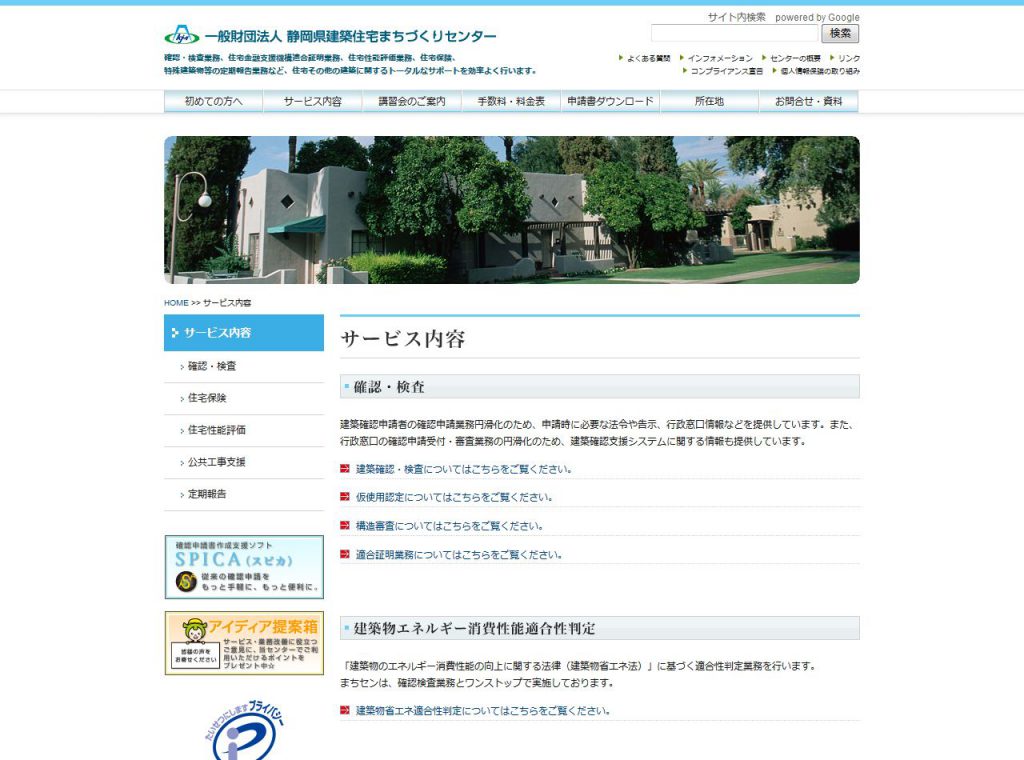Screen dimensions: 1024x760
Task: Open the よくある質問 link
Action: click(x=648, y=59)
